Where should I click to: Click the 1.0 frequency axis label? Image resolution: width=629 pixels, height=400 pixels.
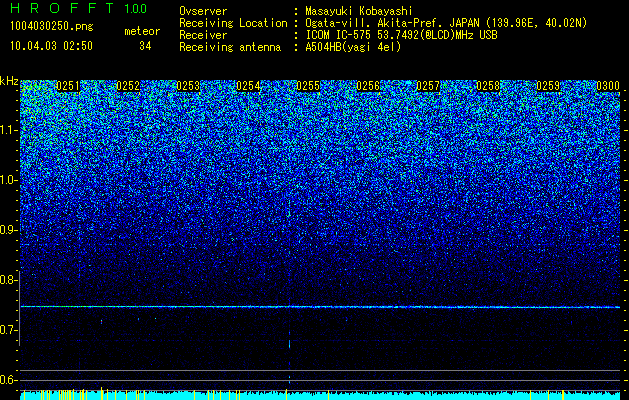click(x=8, y=180)
